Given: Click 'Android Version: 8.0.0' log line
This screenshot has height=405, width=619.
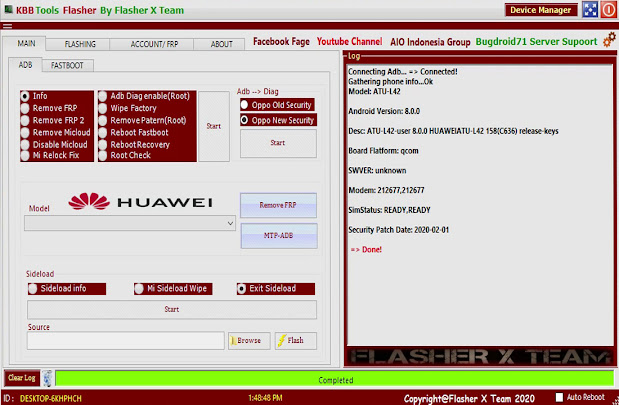Looking at the screenshot, I should click(384, 111).
